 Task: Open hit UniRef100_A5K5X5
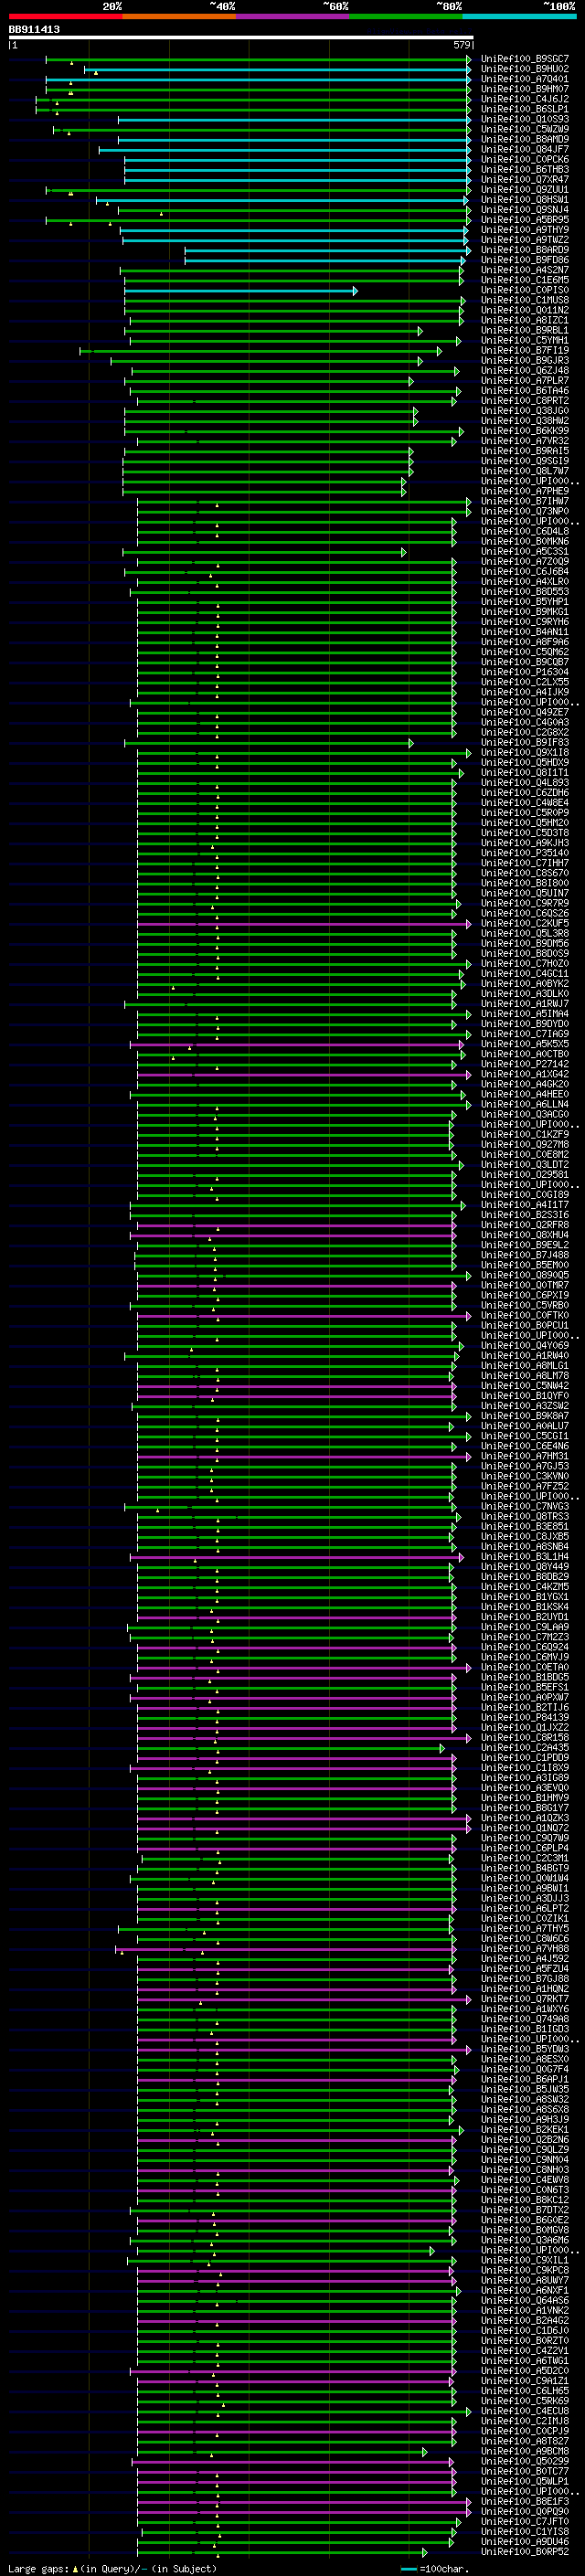point(525,1044)
